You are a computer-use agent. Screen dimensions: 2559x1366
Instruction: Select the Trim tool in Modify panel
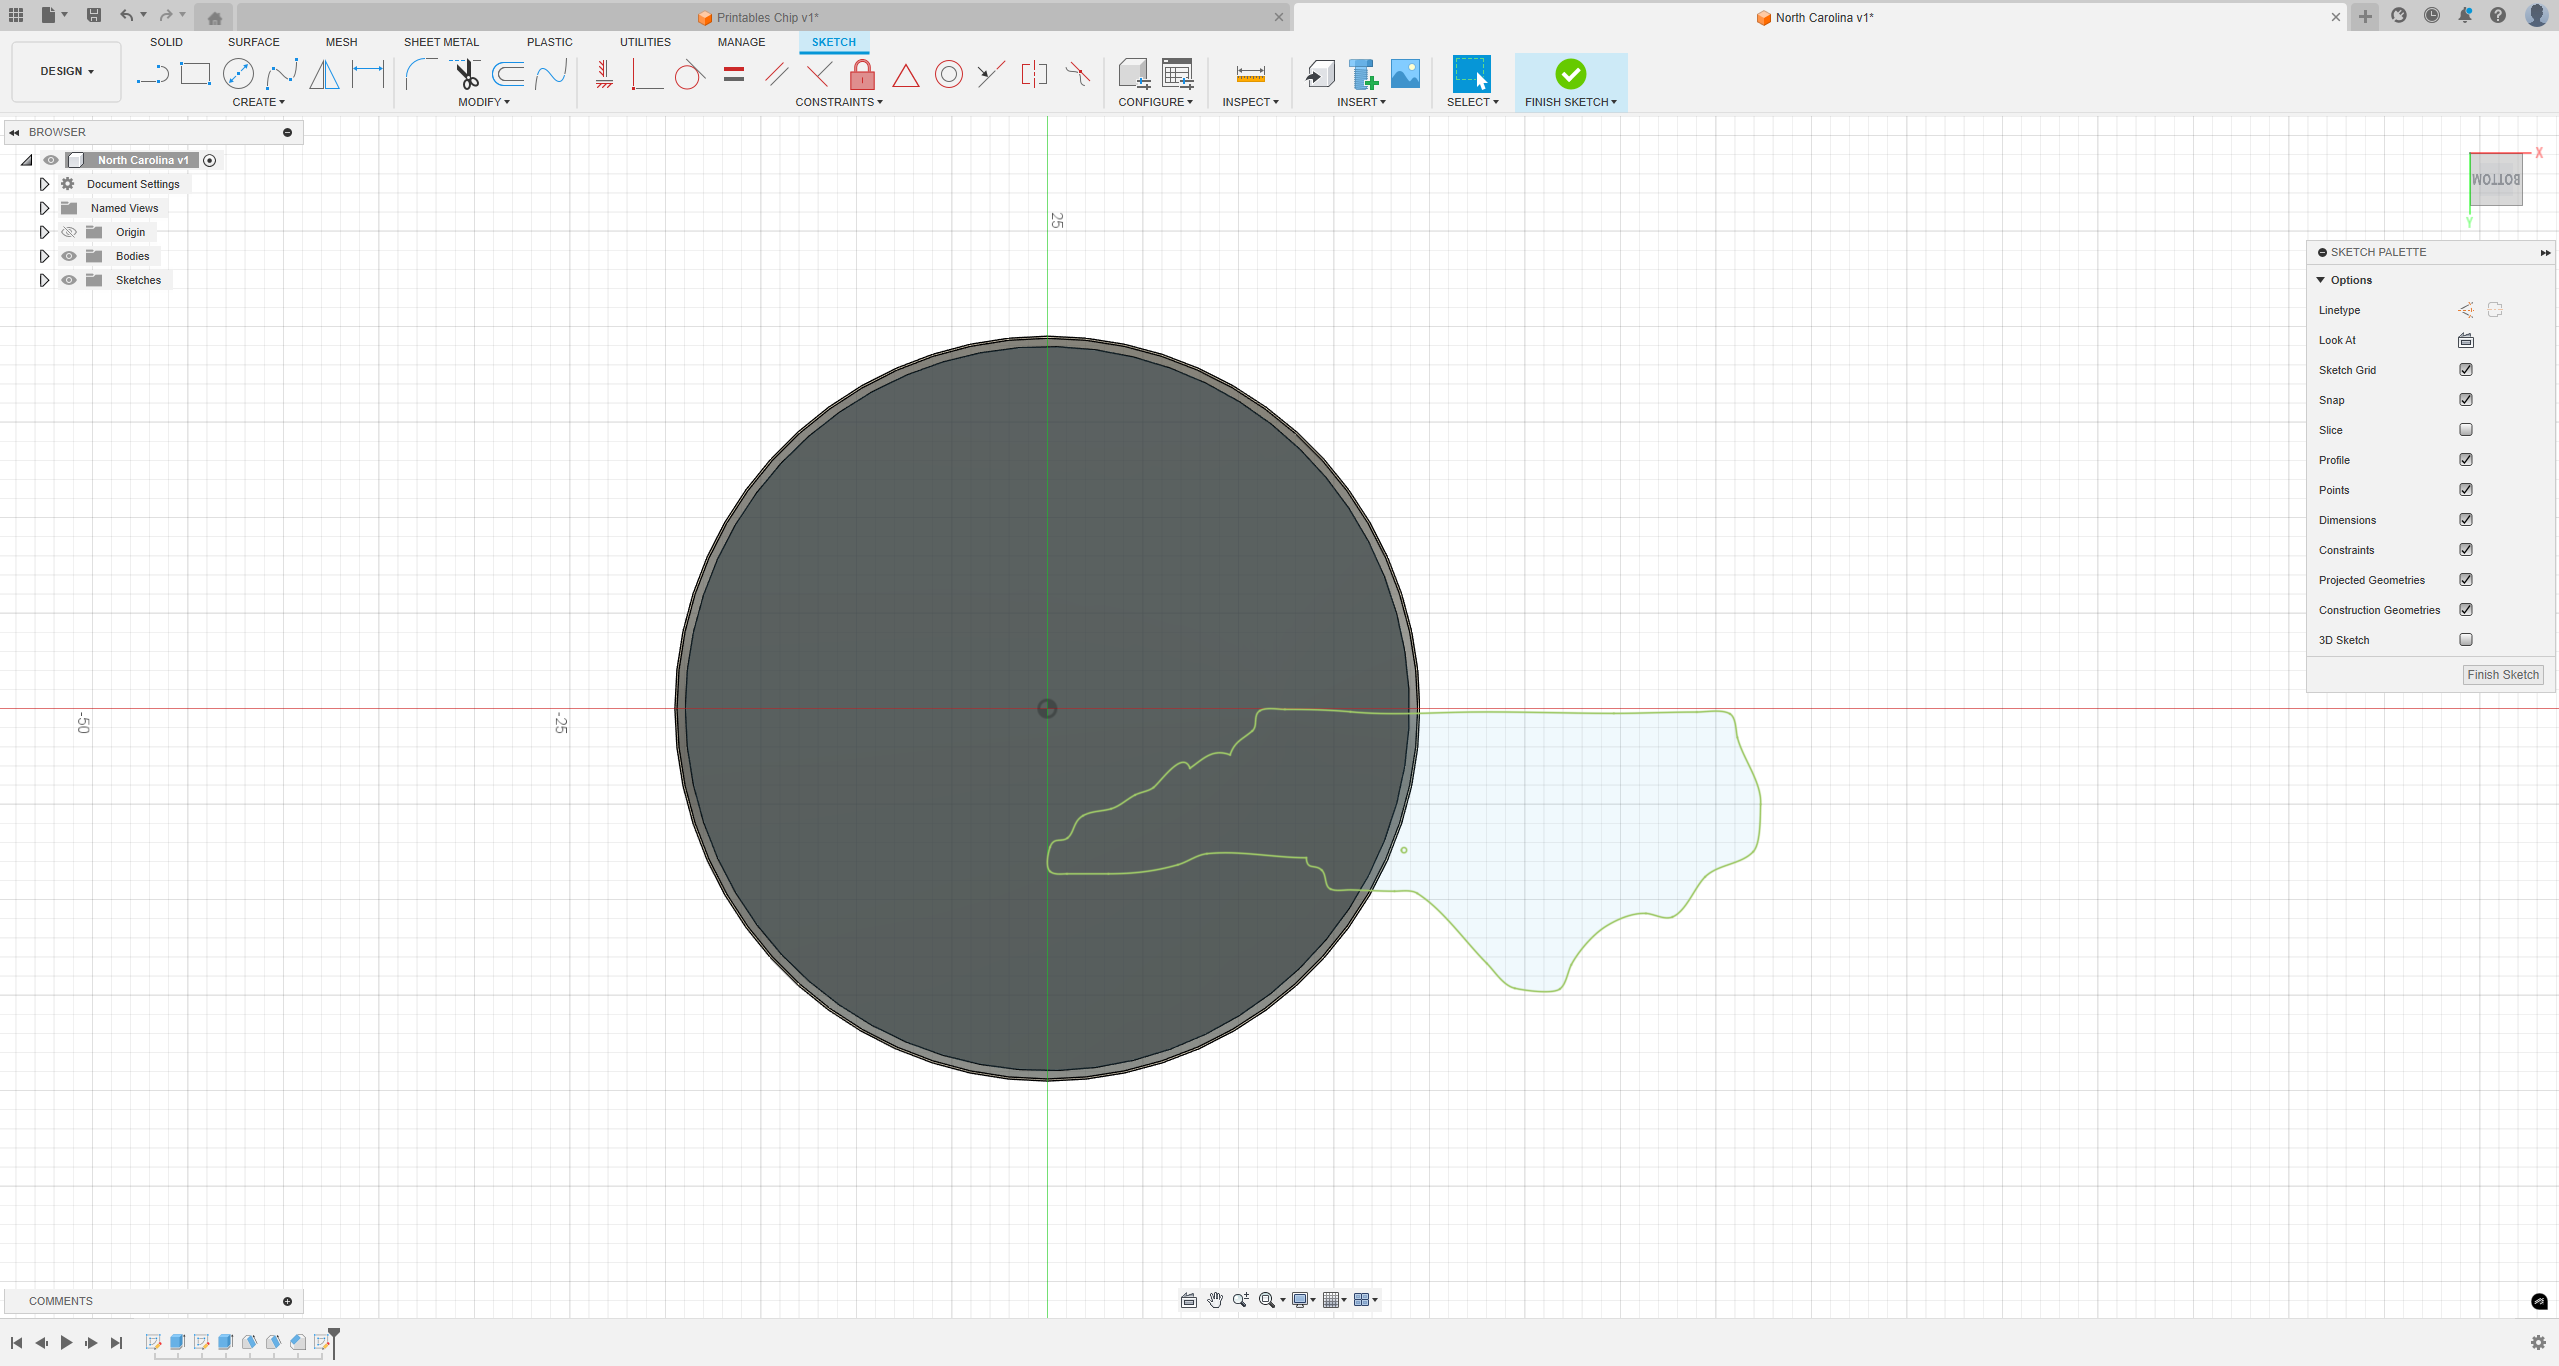pyautogui.click(x=469, y=73)
